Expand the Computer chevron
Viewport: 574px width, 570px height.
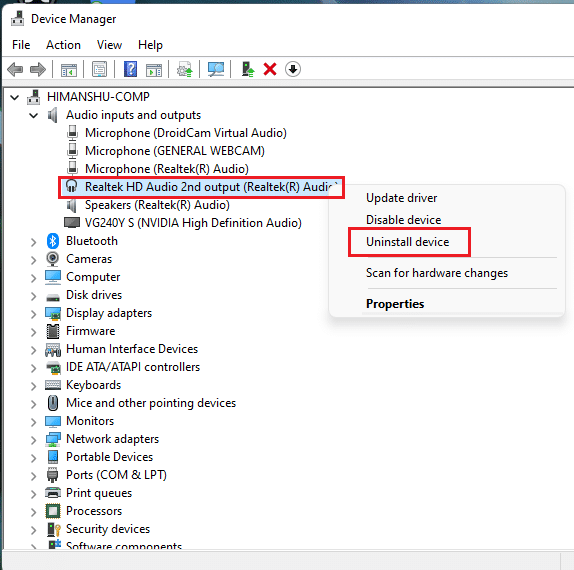(x=34, y=278)
